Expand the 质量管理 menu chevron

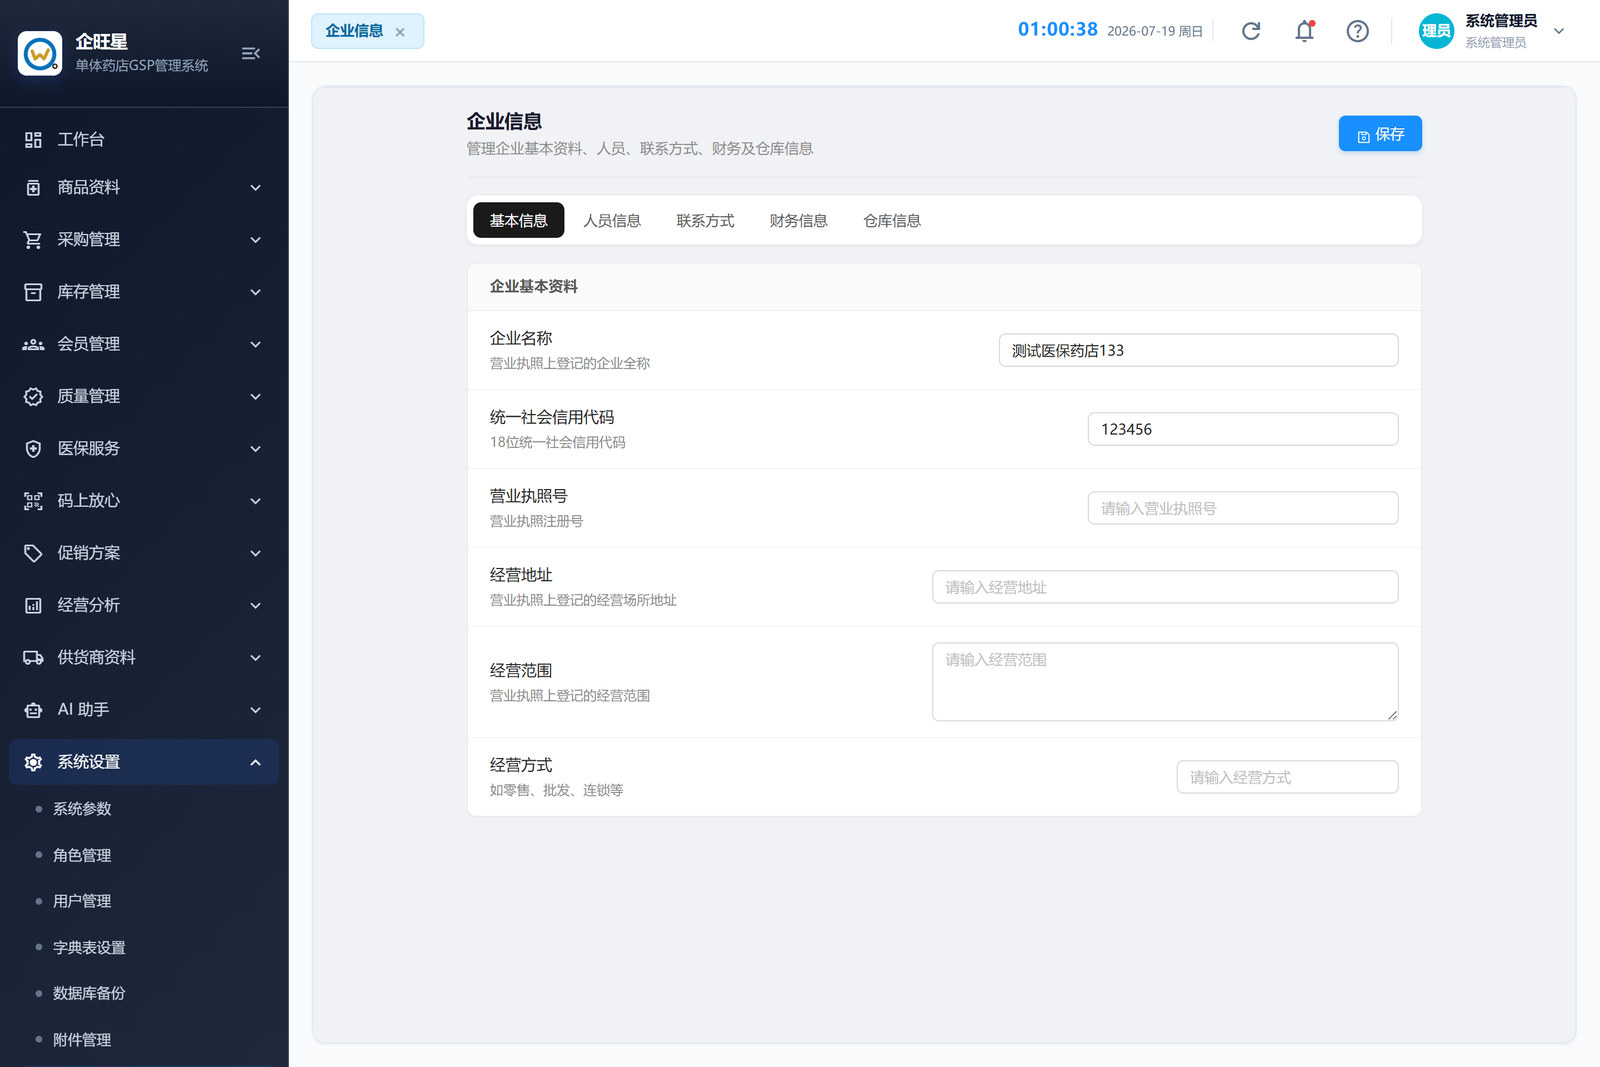coord(256,397)
